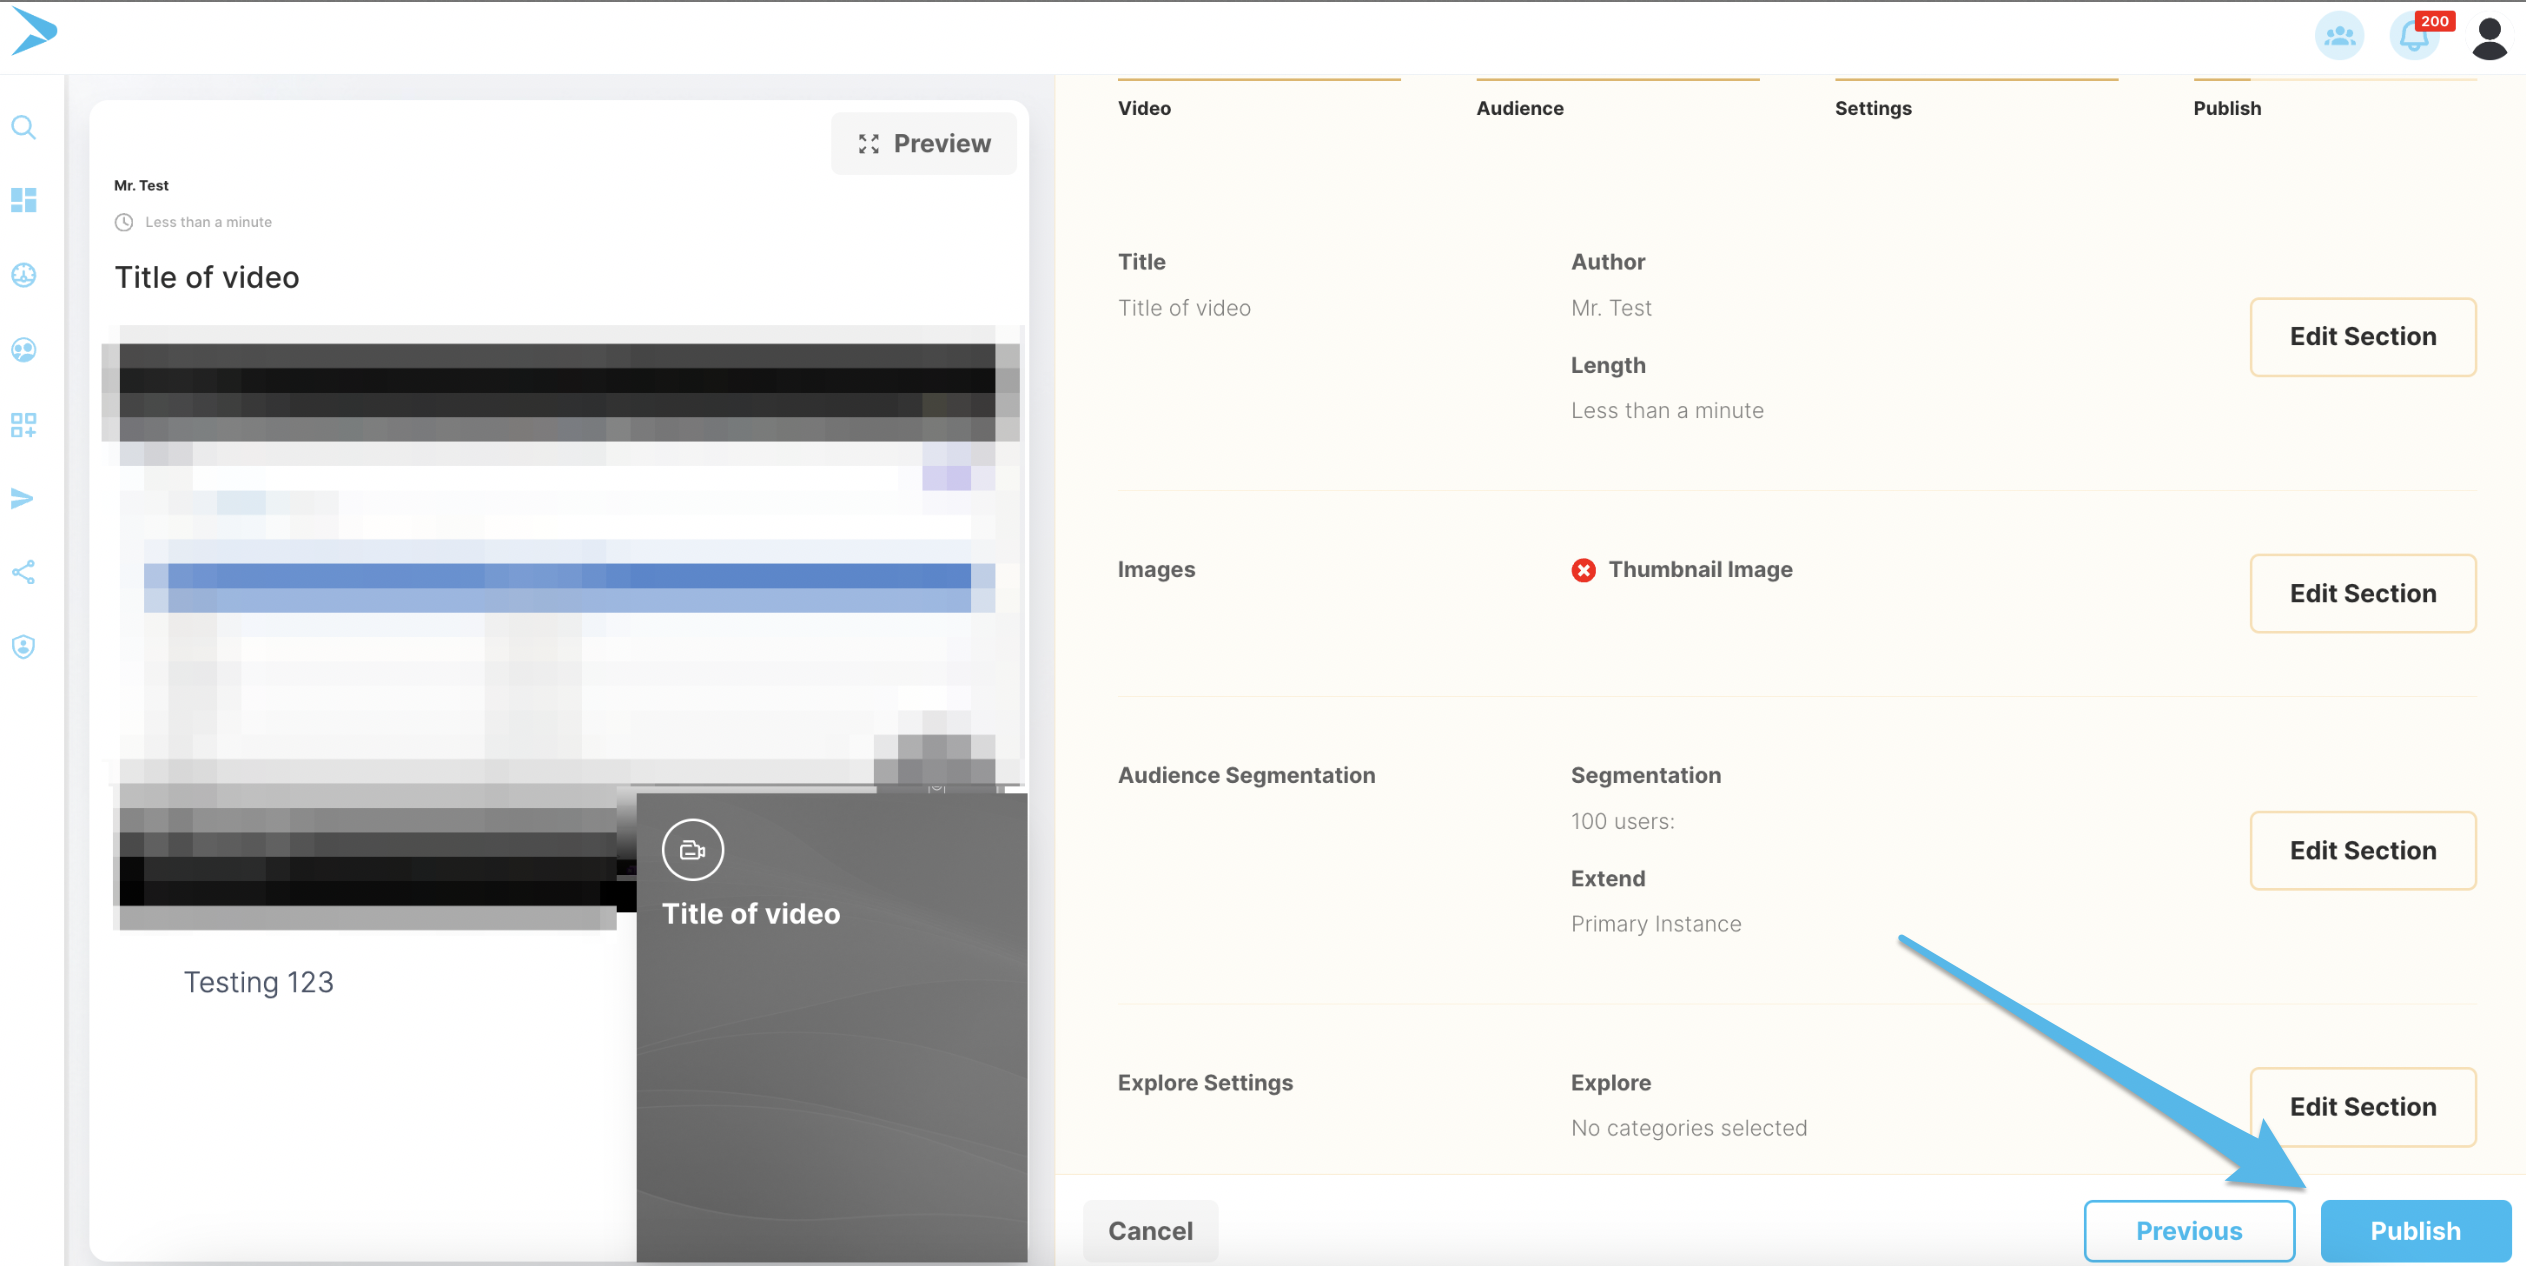Open the send paper-plane sidebar icon
Screen dimensions: 2526x1266
click(x=22, y=498)
